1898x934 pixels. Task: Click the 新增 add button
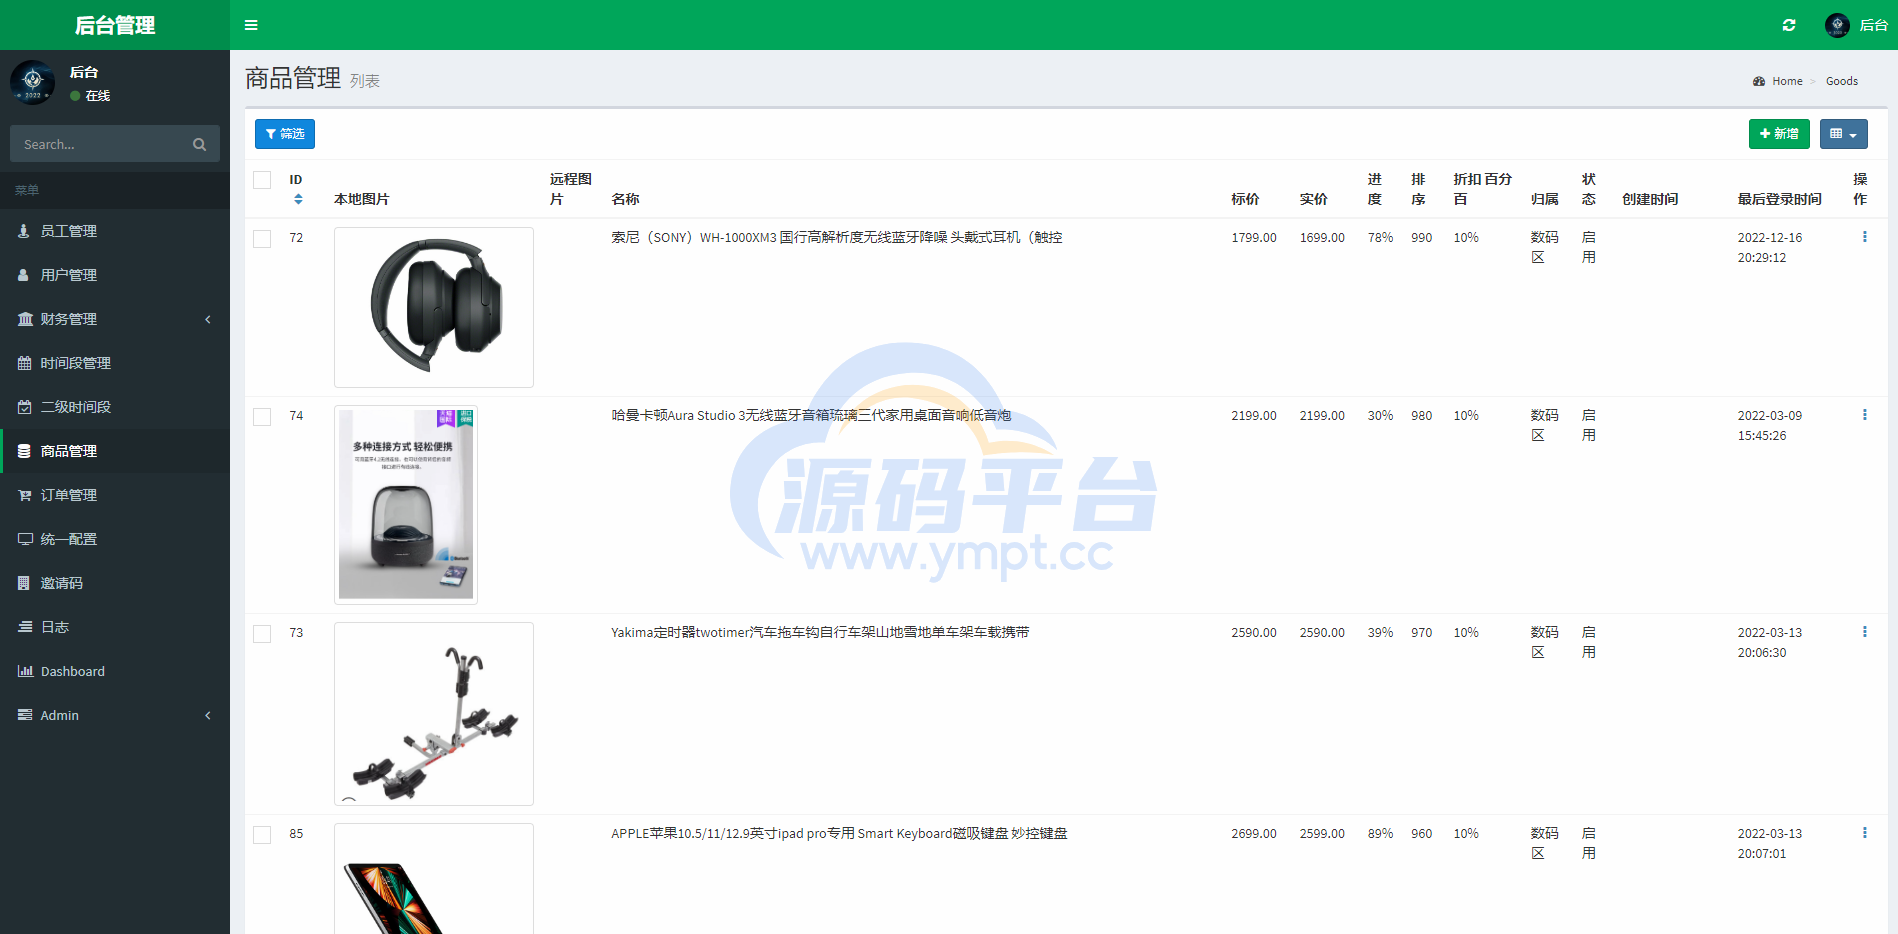pyautogui.click(x=1779, y=134)
